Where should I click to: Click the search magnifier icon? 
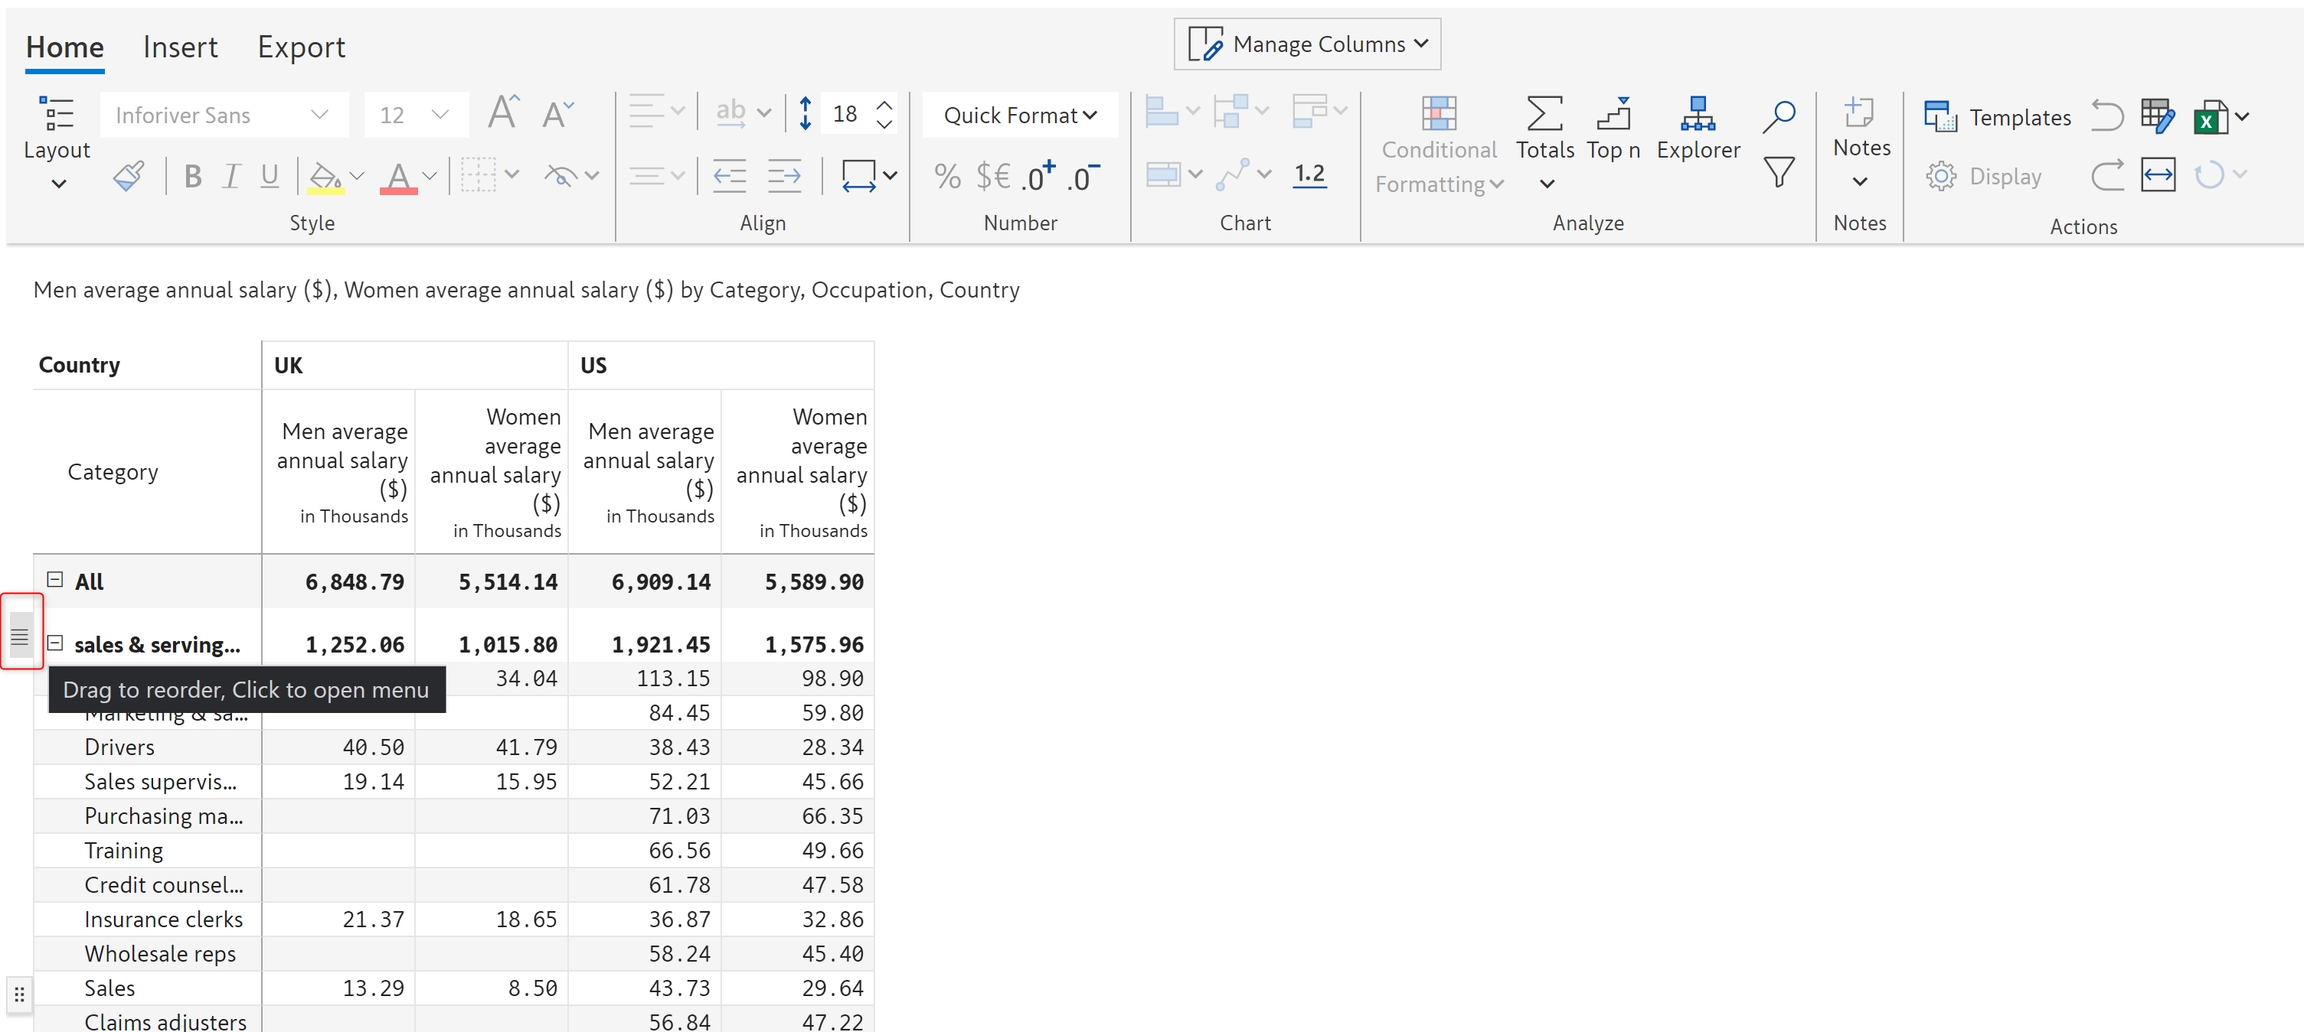click(1779, 116)
